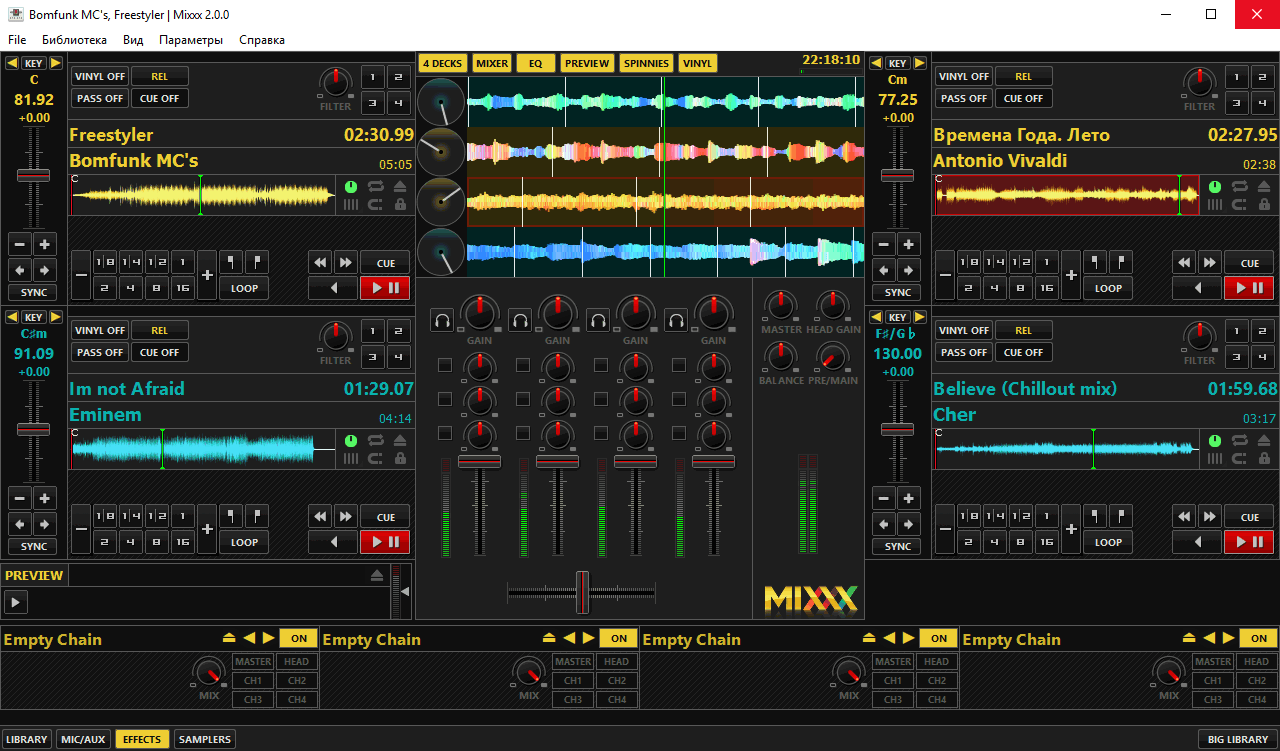This screenshot has width=1280, height=751.
Task: Set loop-out marker on Cher deck
Action: pyautogui.click(x=1121, y=517)
